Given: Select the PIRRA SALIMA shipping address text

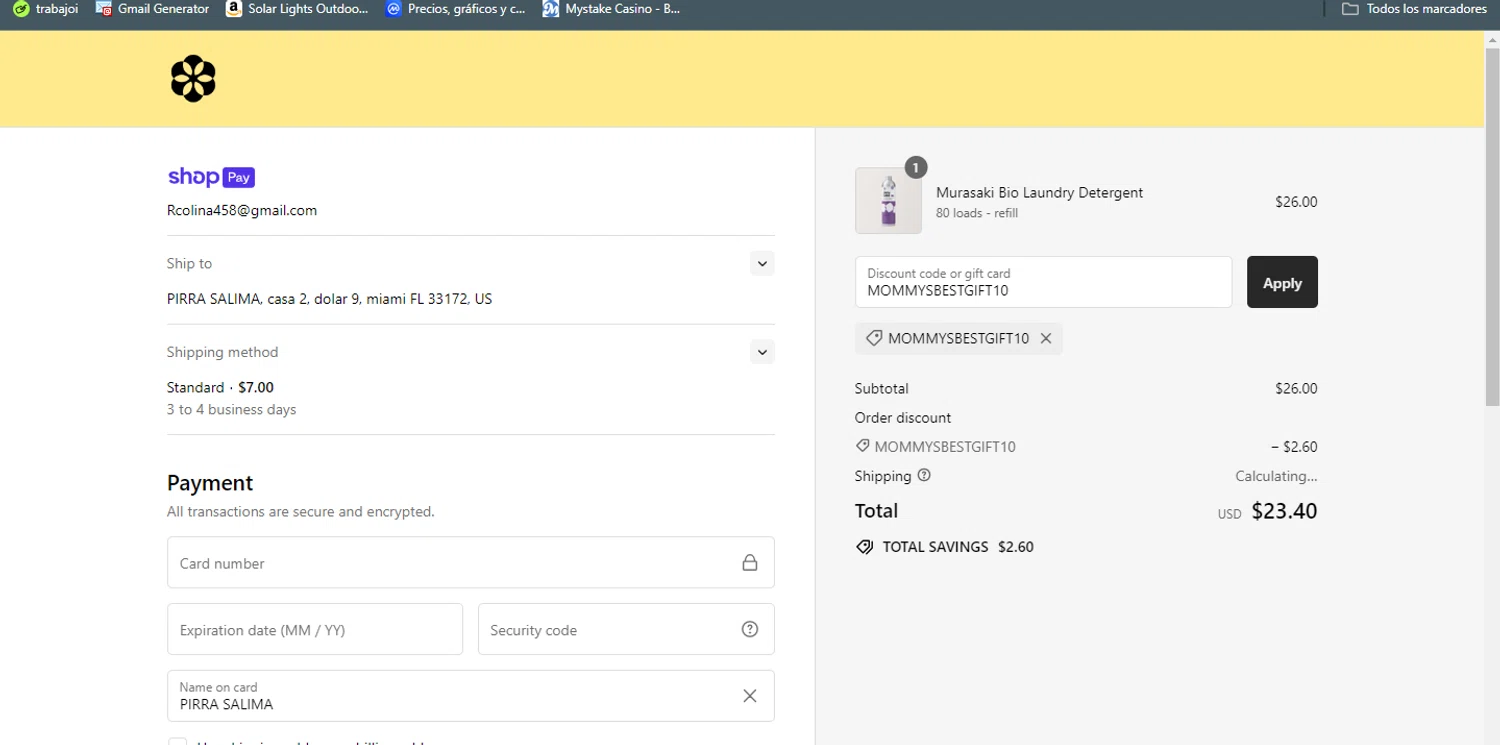Looking at the screenshot, I should pos(329,299).
